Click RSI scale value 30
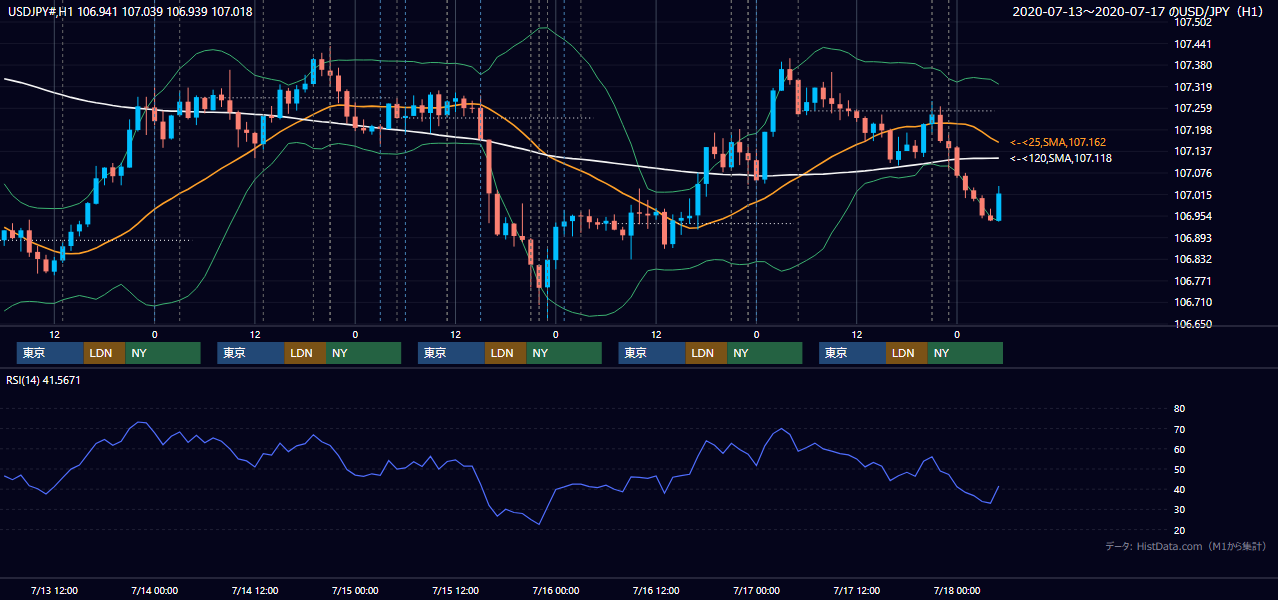 pyautogui.click(x=1180, y=509)
